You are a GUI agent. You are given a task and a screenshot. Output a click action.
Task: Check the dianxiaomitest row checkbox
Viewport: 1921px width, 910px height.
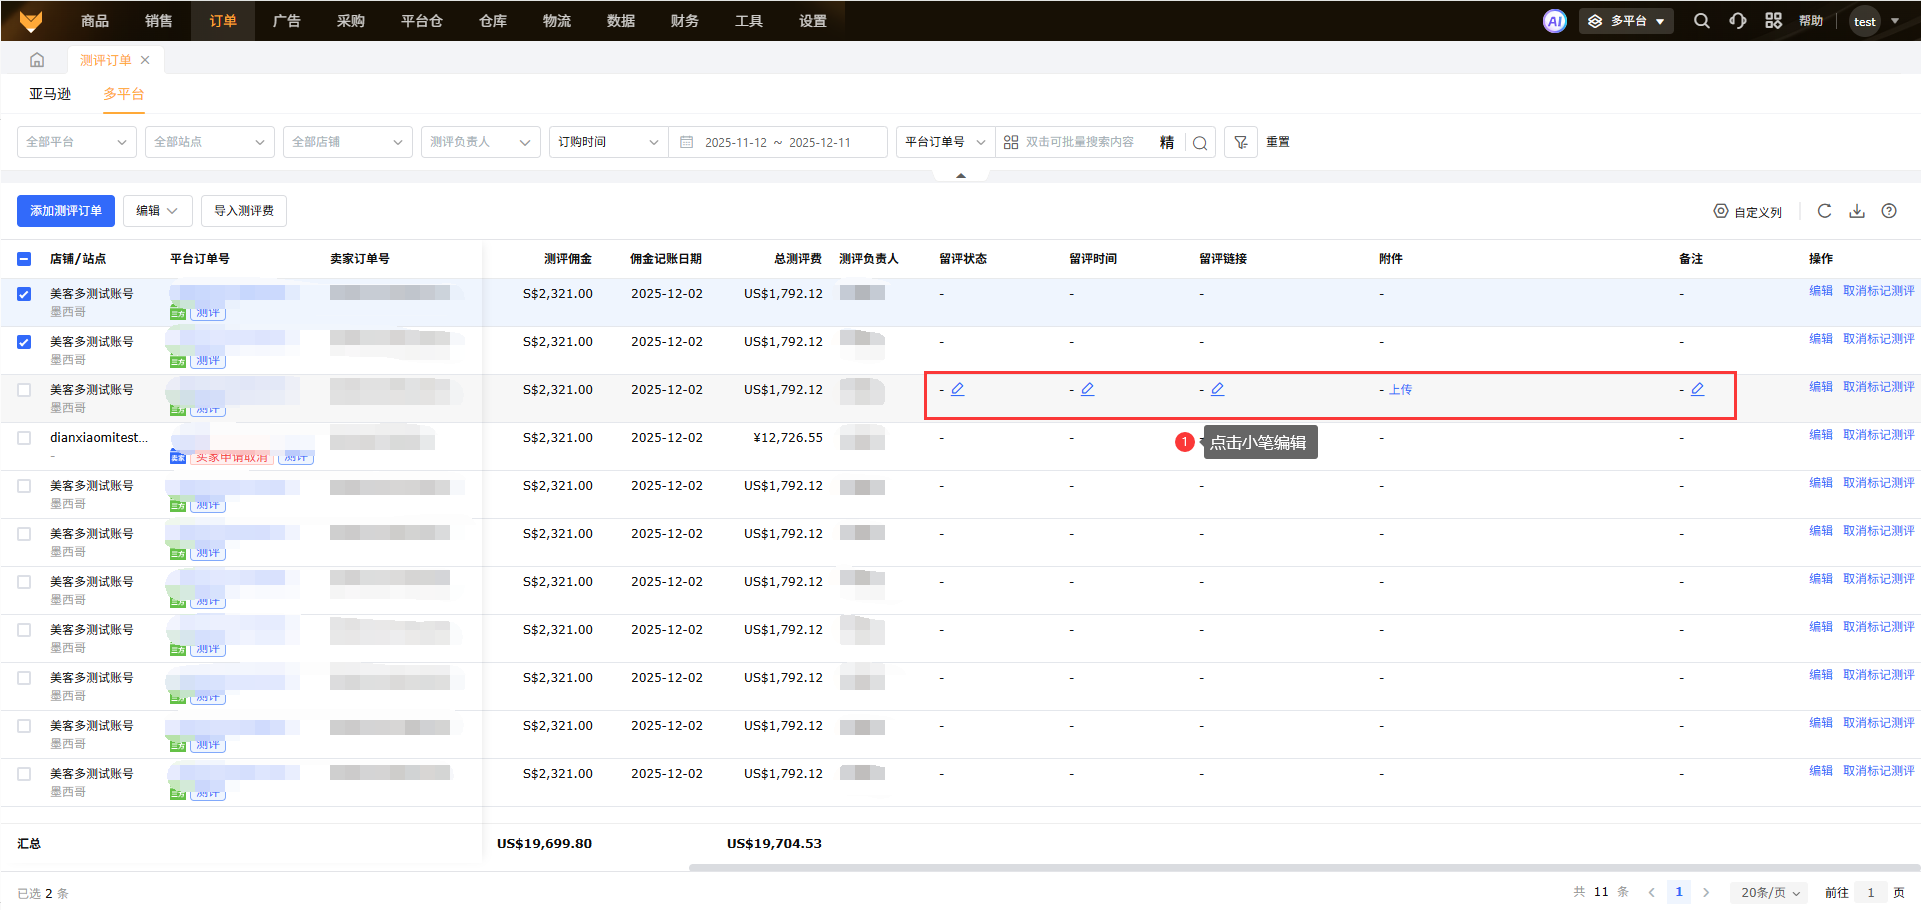(24, 438)
